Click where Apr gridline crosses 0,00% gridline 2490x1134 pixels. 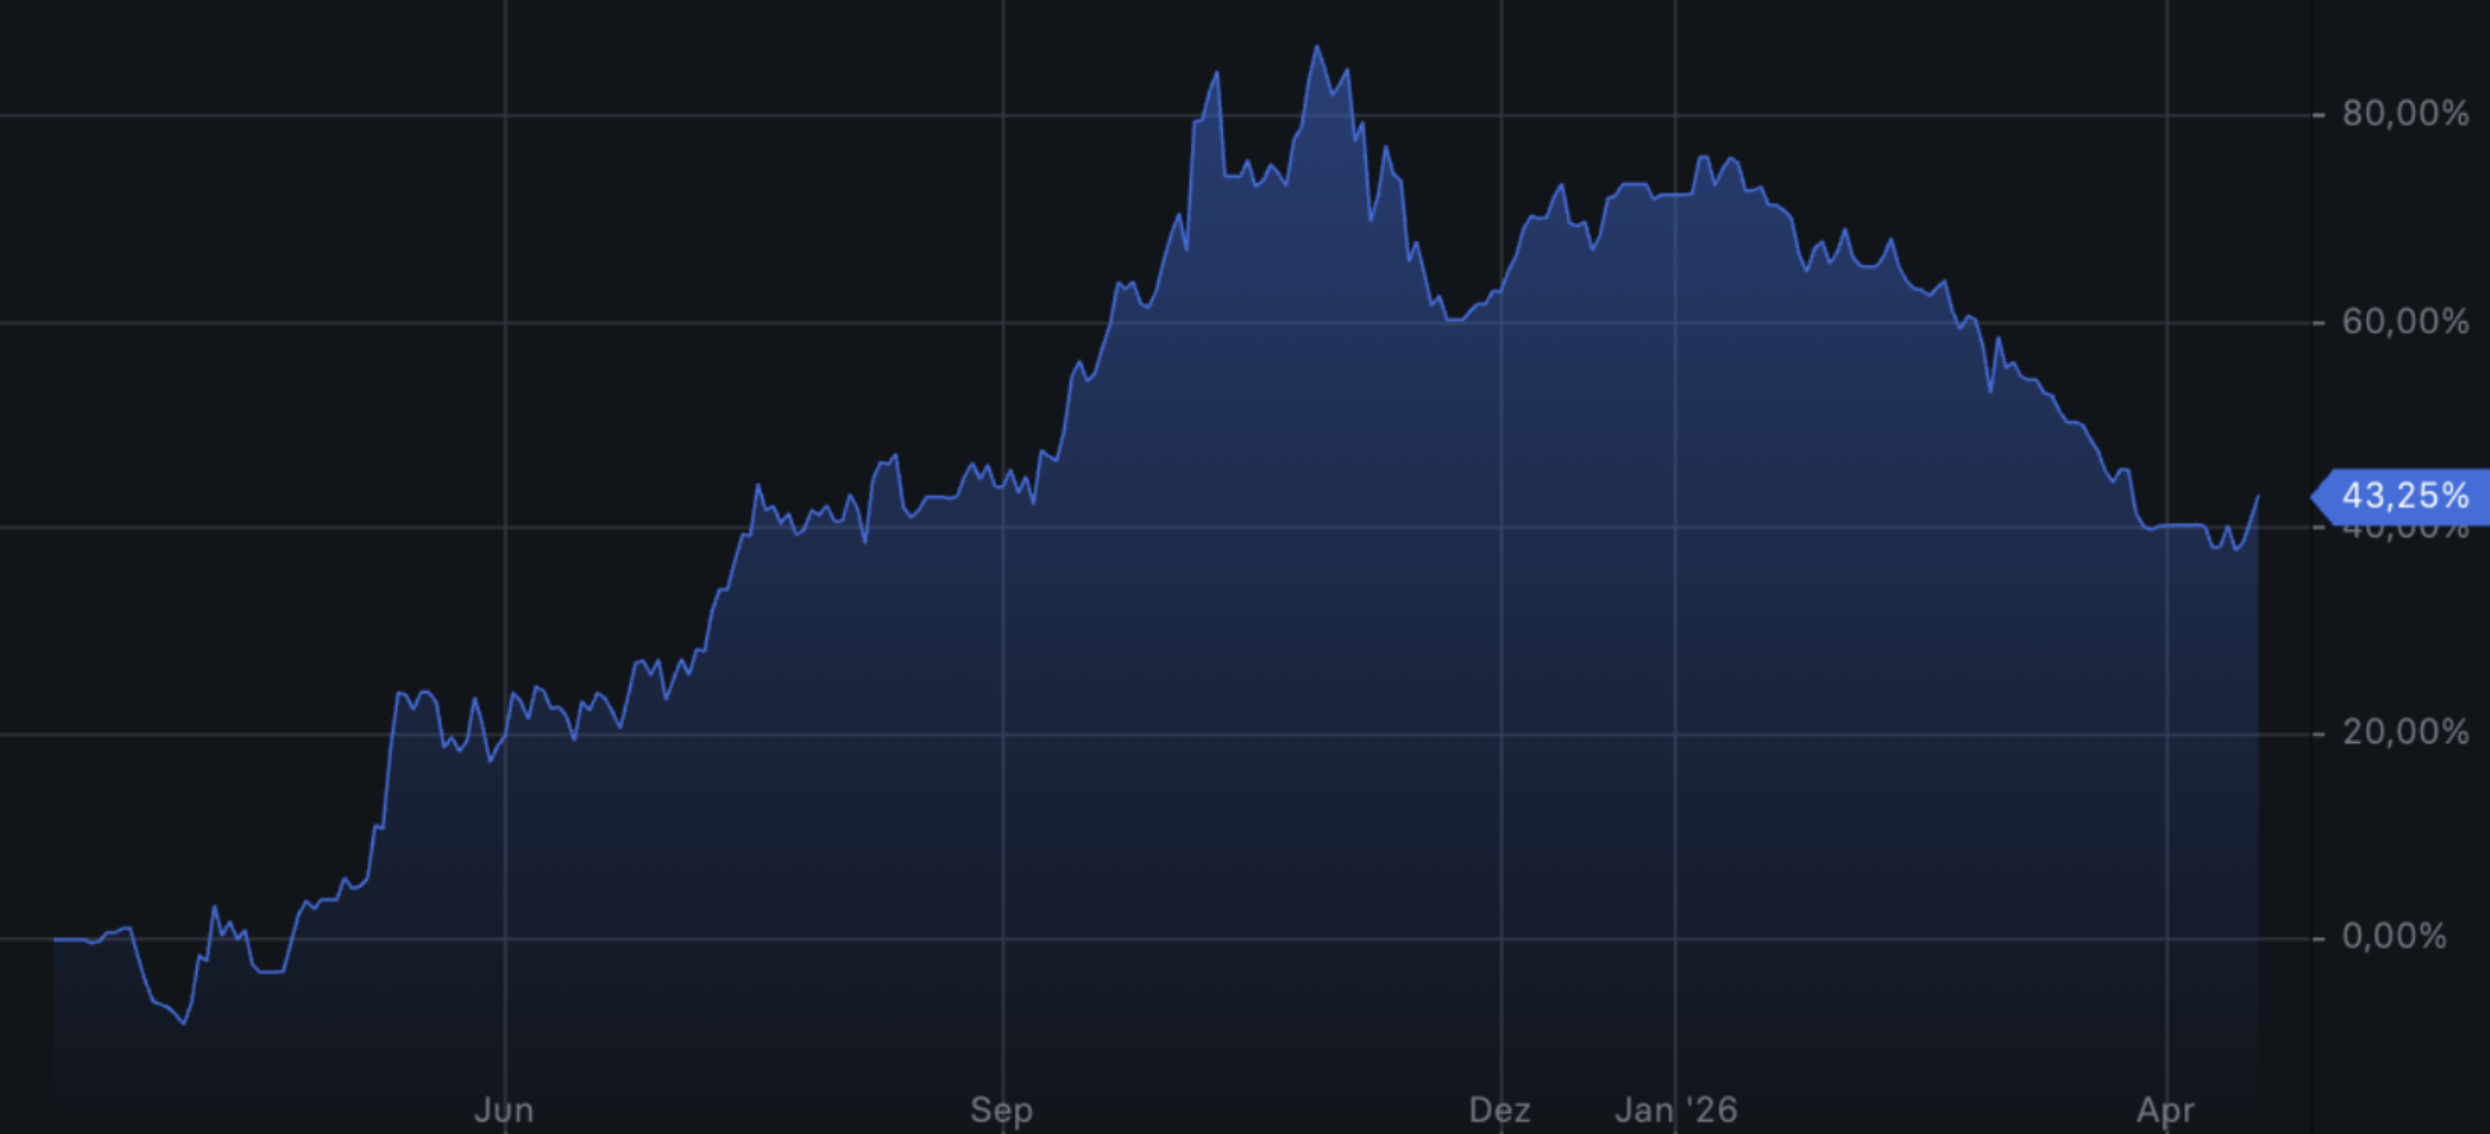tap(2167, 939)
